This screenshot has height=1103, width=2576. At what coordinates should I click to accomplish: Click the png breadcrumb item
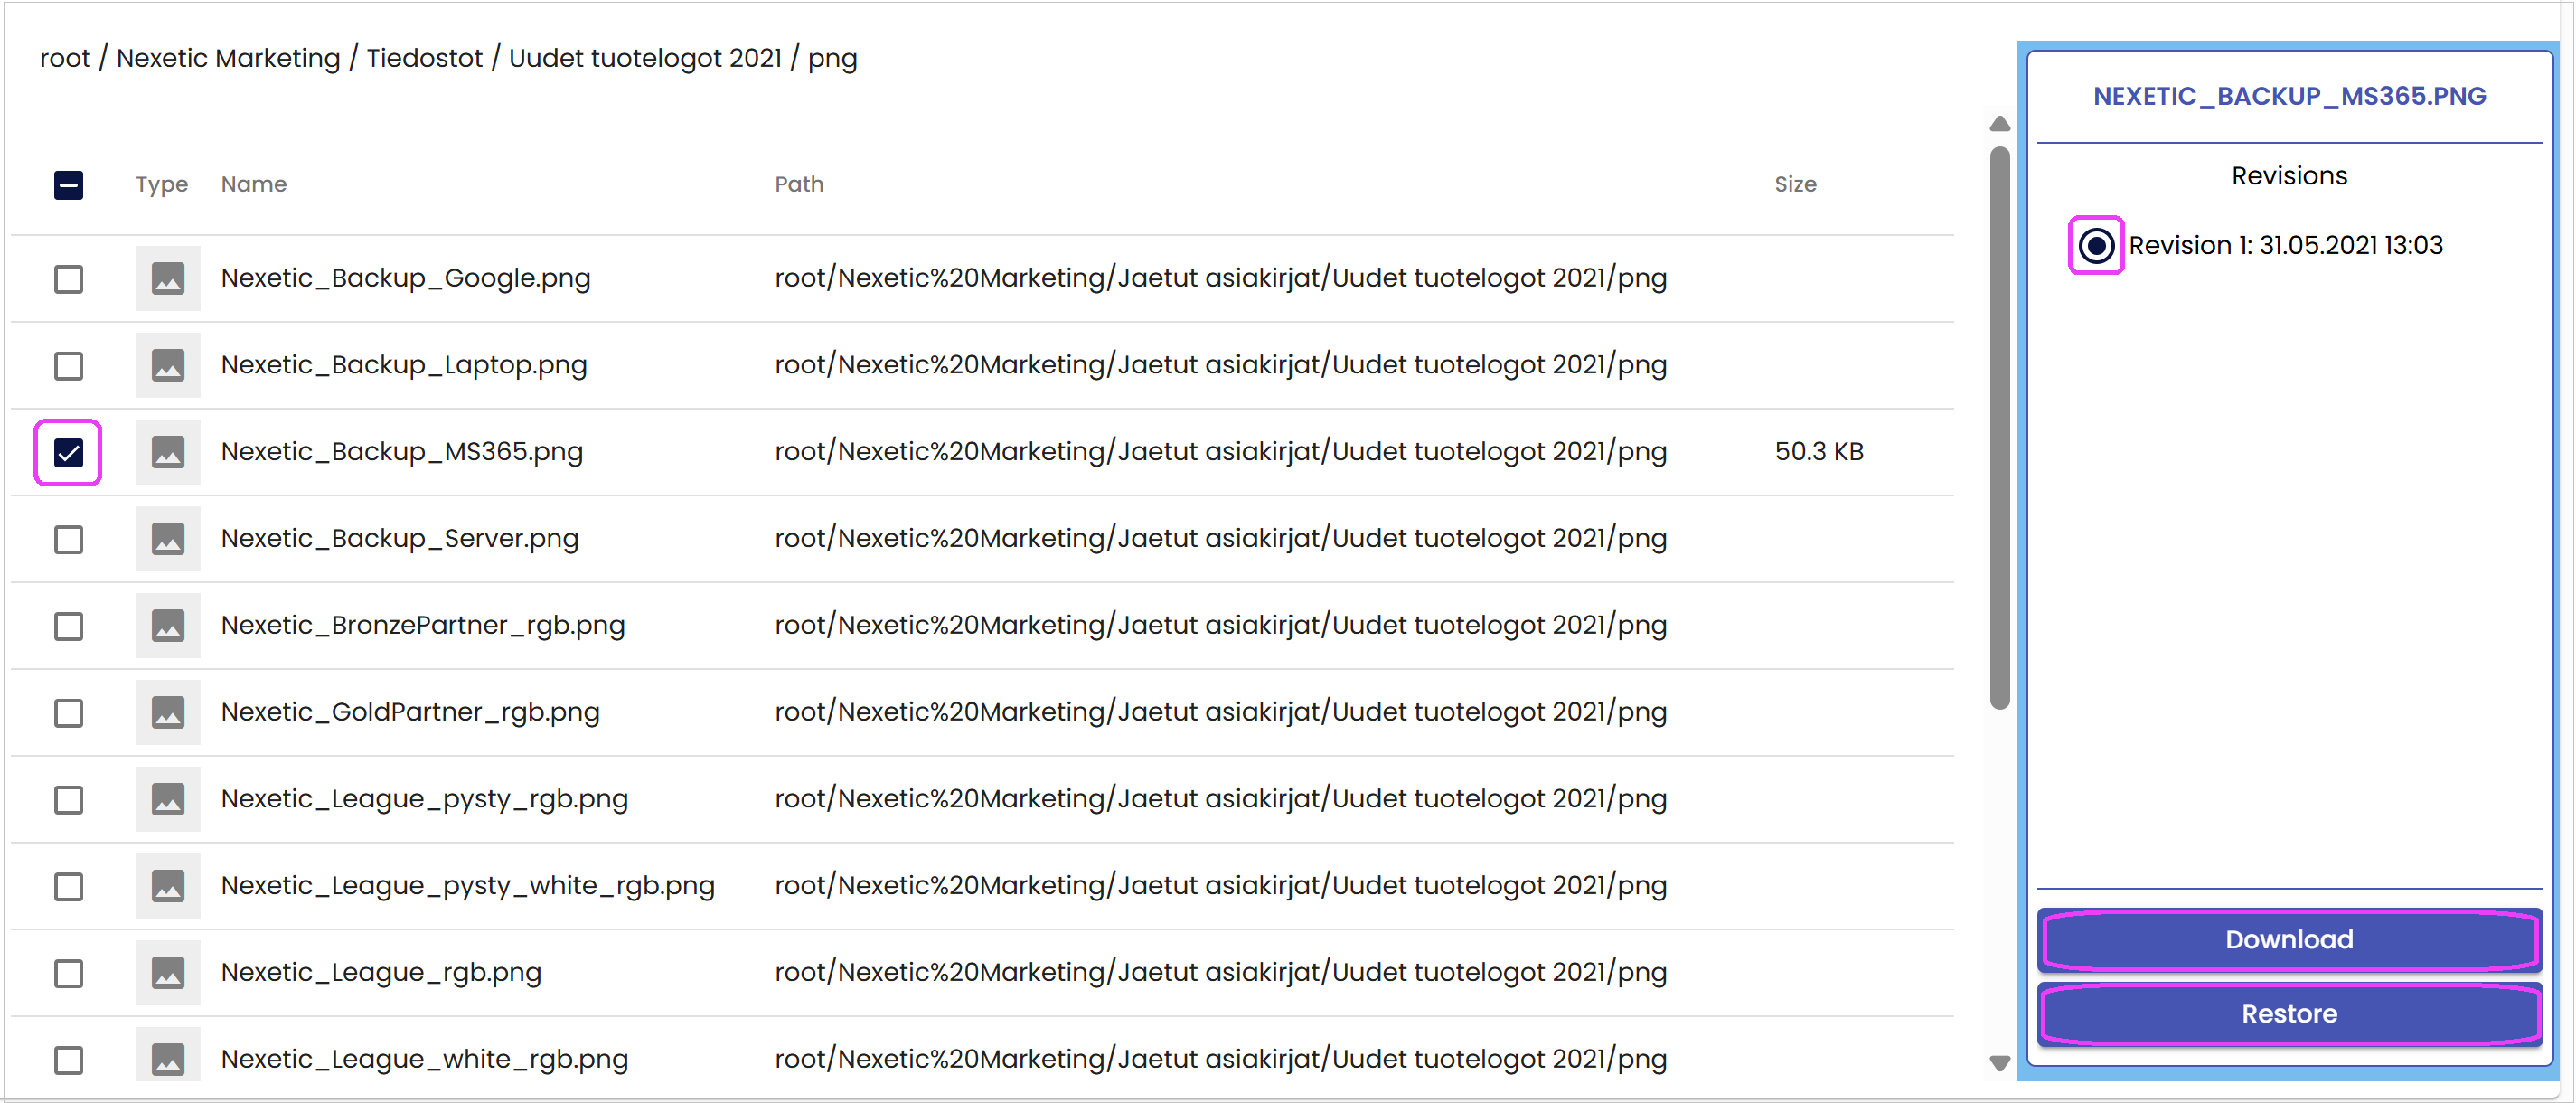(832, 60)
